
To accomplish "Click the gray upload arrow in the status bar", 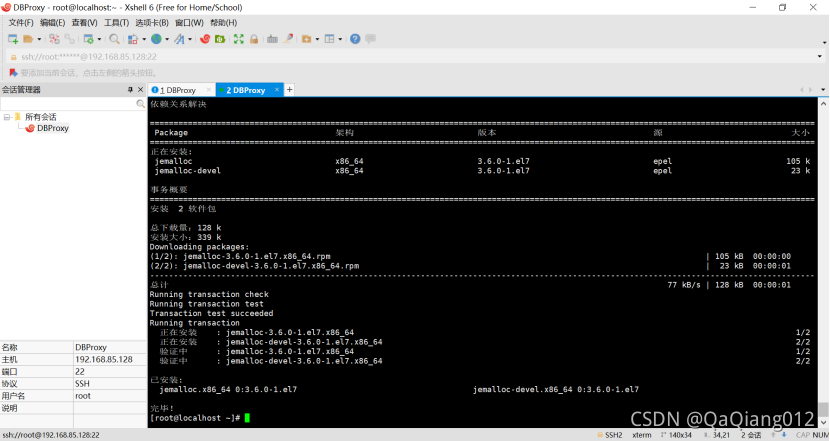I will pos(773,435).
